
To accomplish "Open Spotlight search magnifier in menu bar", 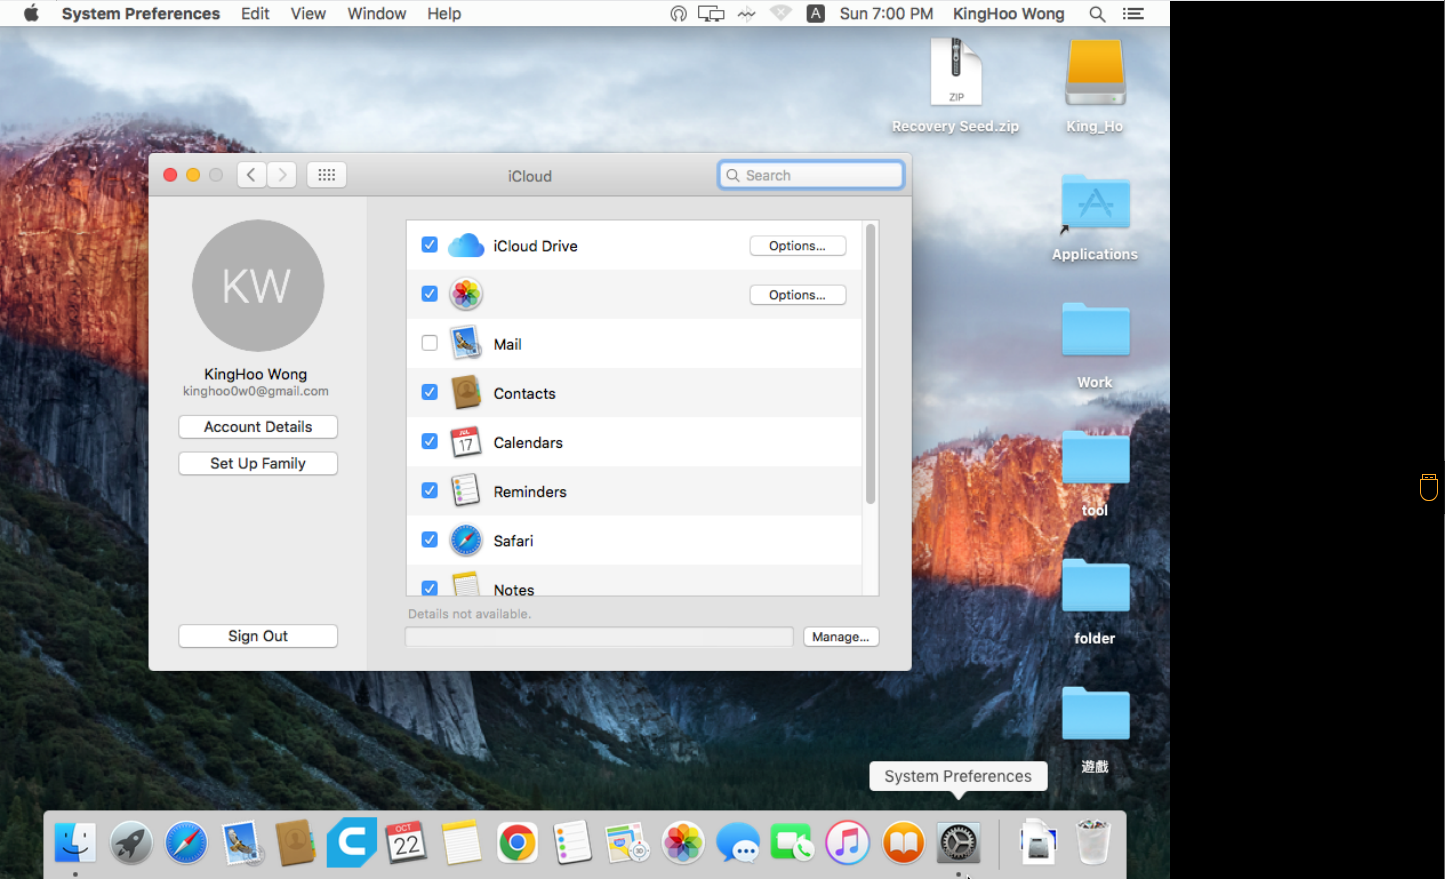I will 1097,14.
